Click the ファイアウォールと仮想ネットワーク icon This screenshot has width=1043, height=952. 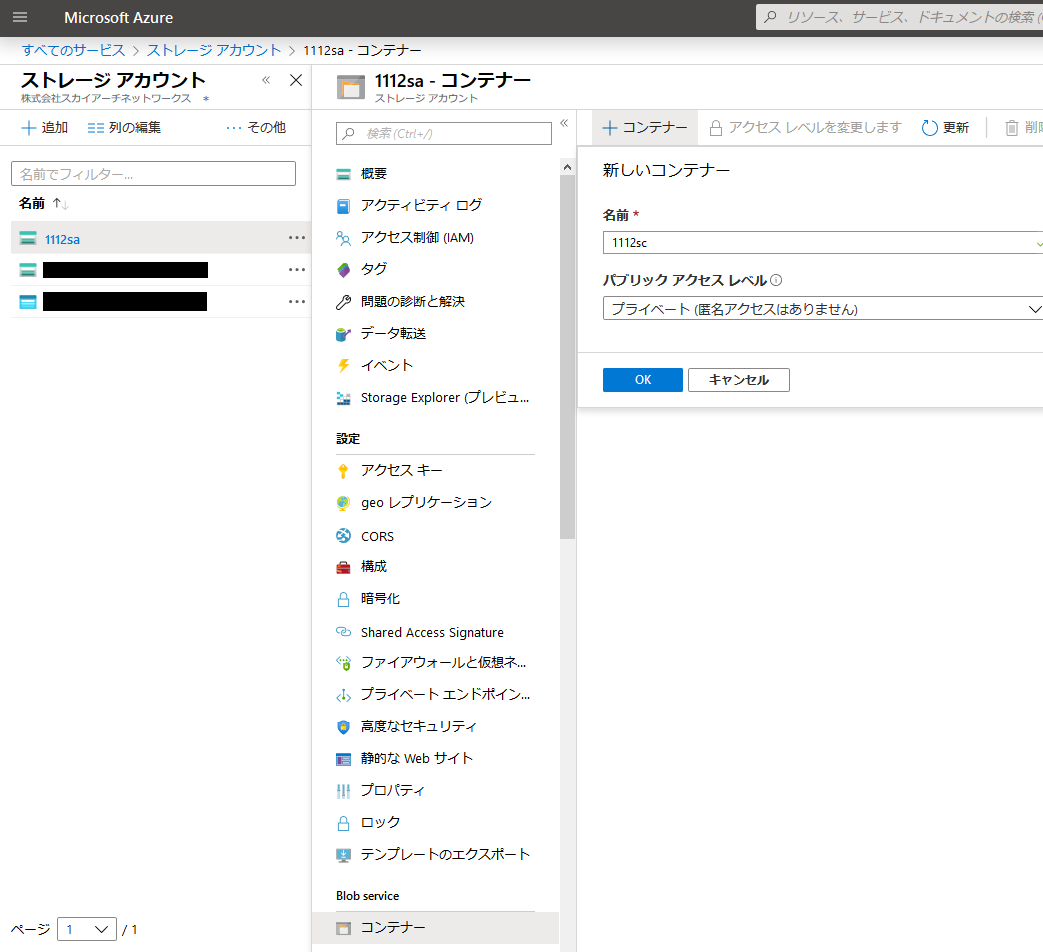pyautogui.click(x=343, y=663)
